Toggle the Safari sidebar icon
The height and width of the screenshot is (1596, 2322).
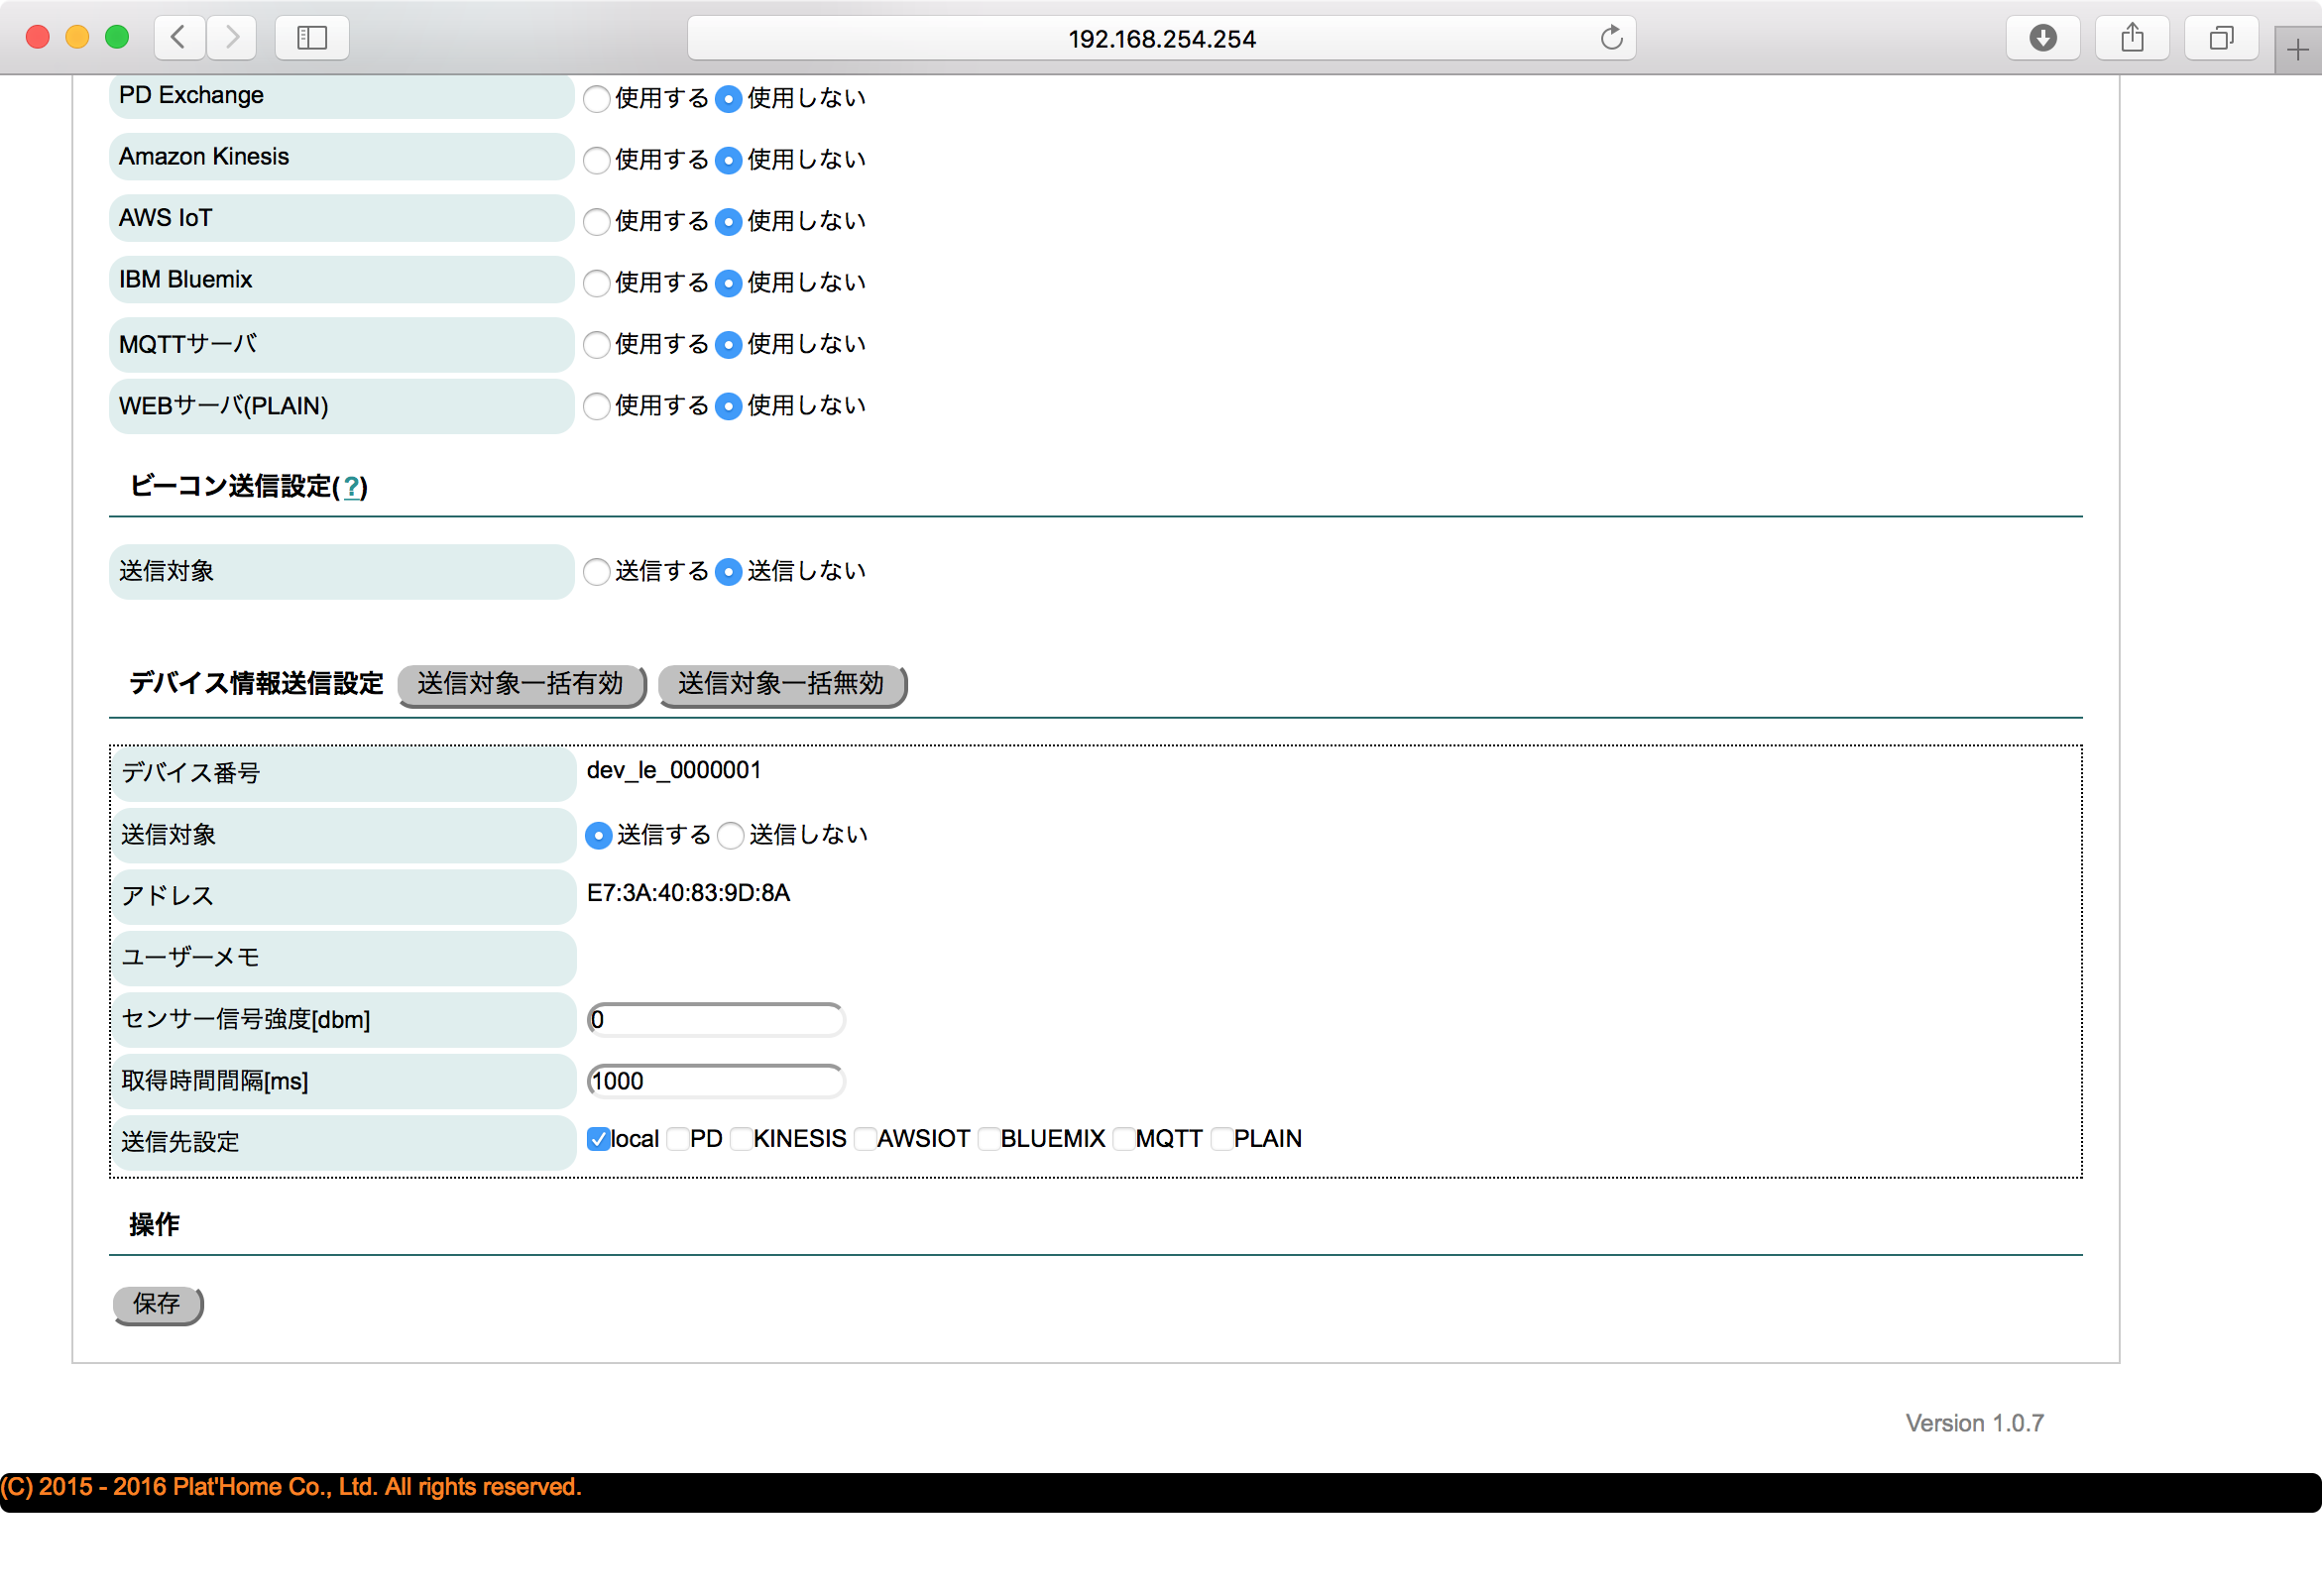point(312,38)
